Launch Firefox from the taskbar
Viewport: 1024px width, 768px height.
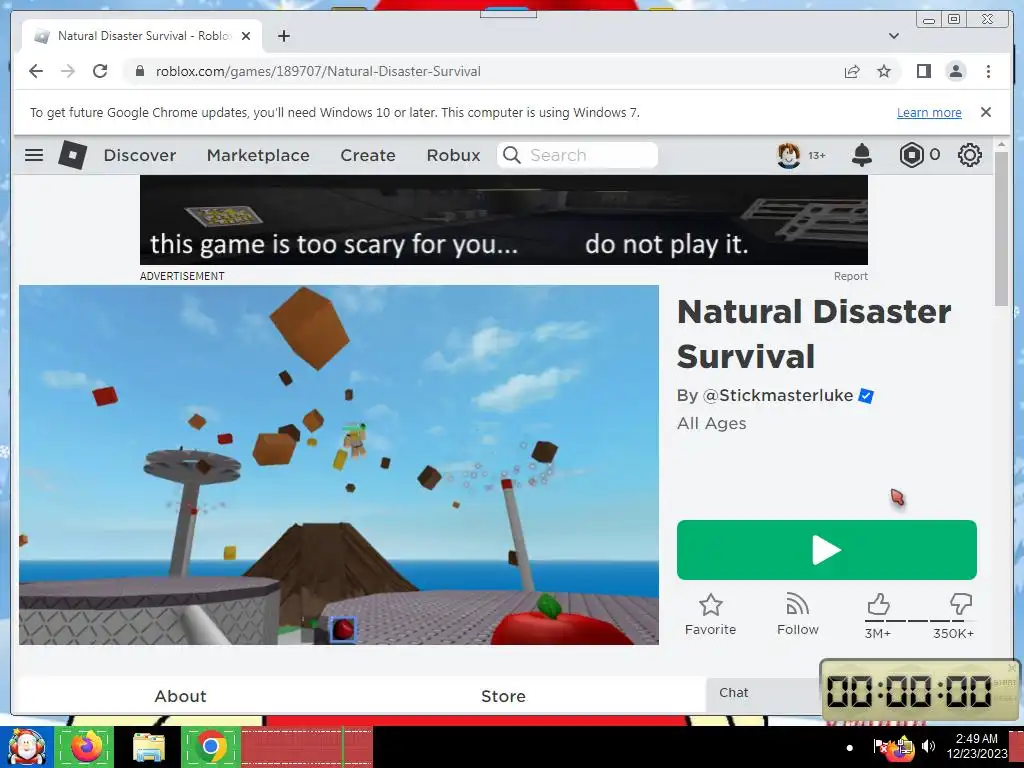coord(86,746)
